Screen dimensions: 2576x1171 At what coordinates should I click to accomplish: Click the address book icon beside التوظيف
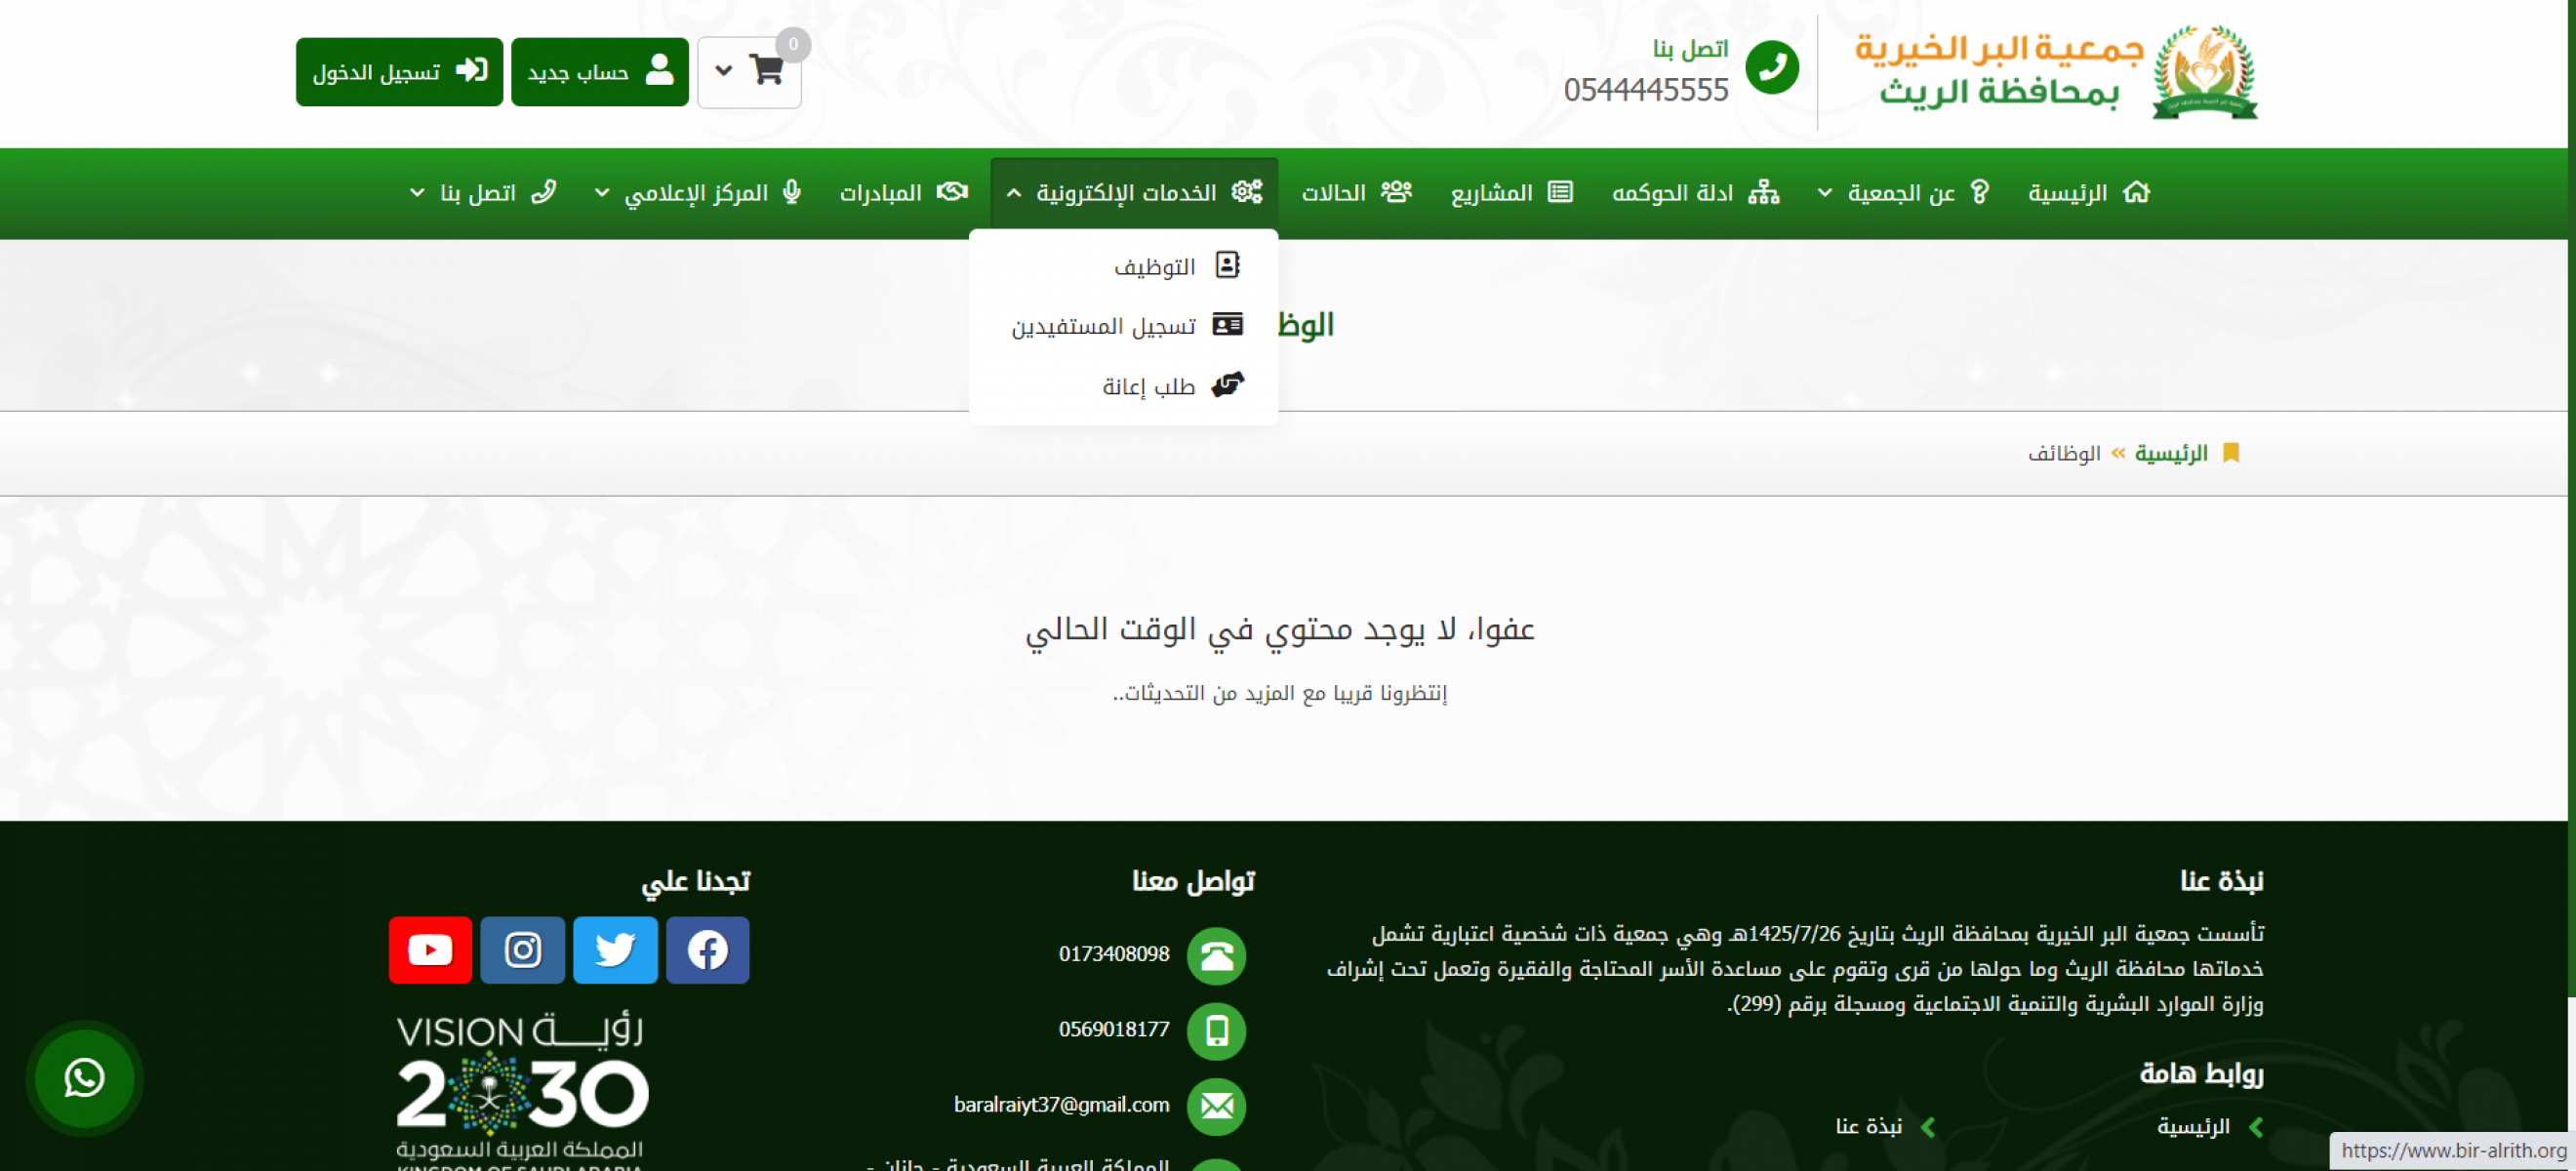coord(1227,265)
